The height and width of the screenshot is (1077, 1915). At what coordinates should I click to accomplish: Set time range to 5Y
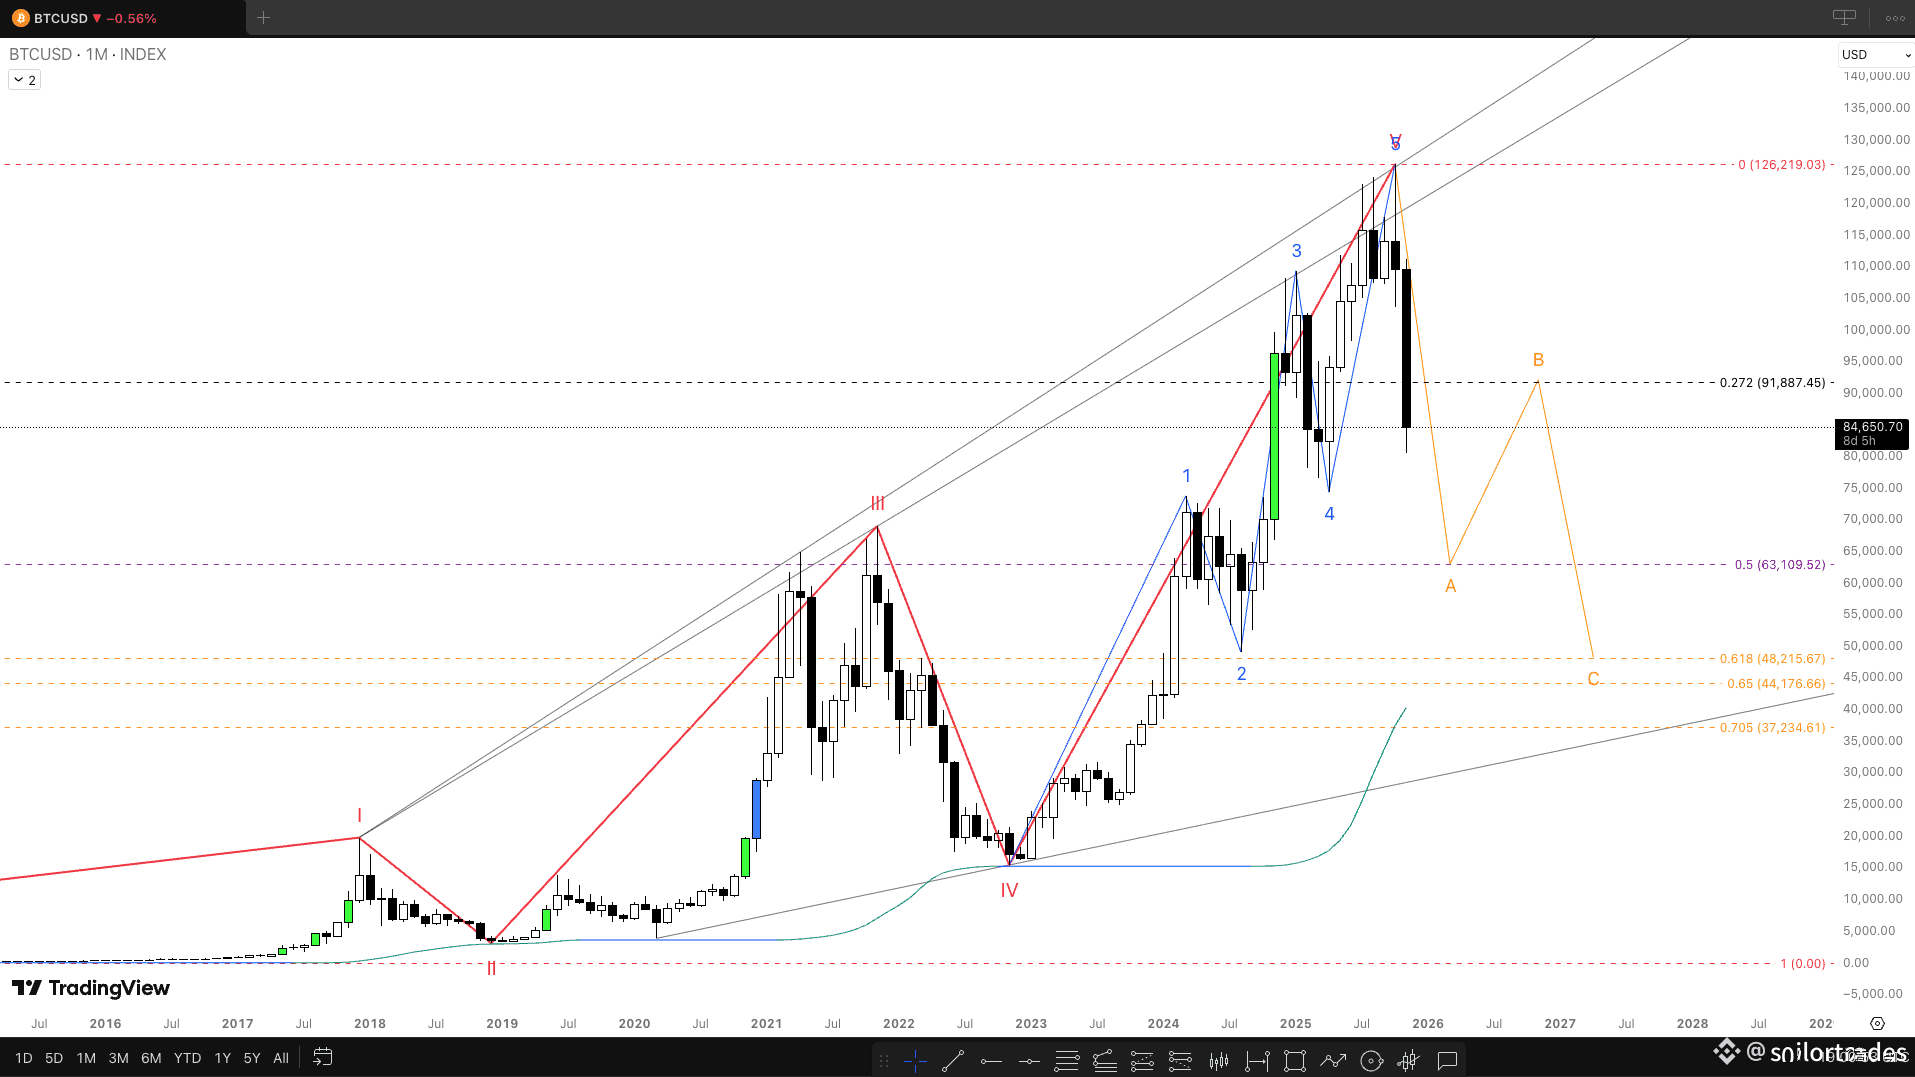[252, 1058]
